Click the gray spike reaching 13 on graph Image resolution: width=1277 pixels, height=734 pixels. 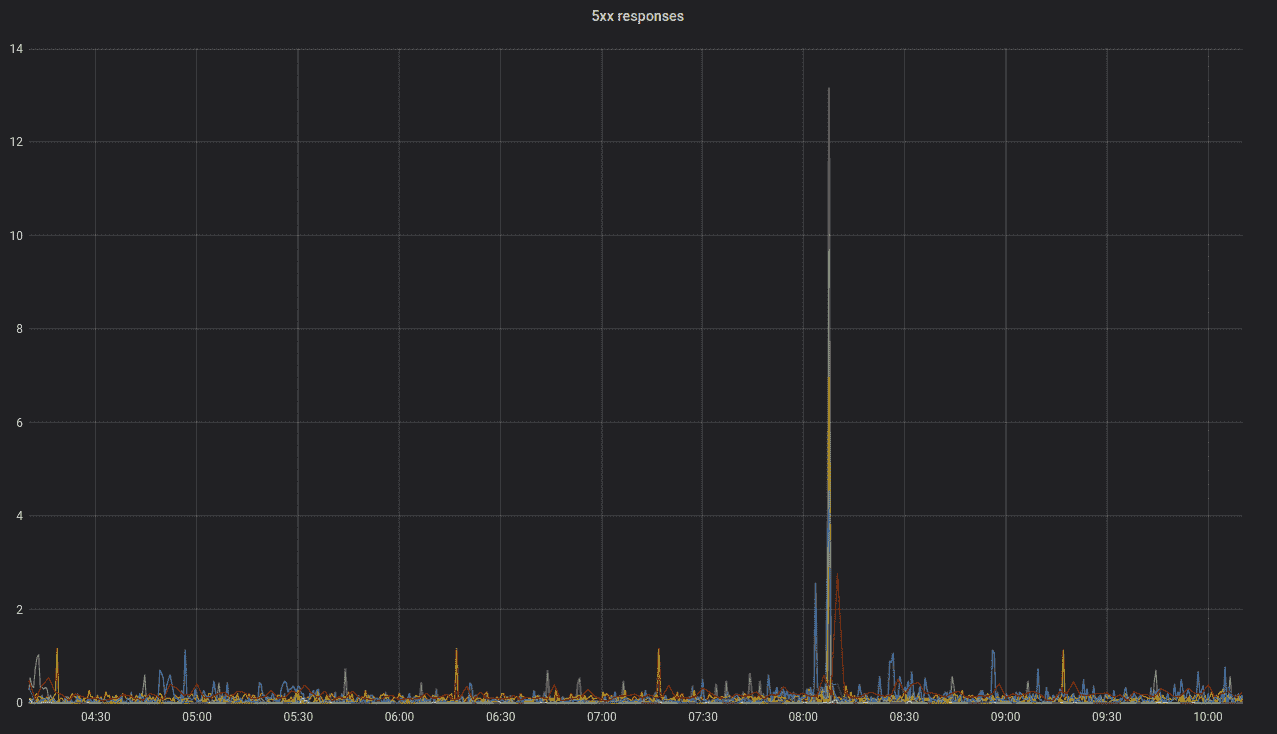[828, 95]
